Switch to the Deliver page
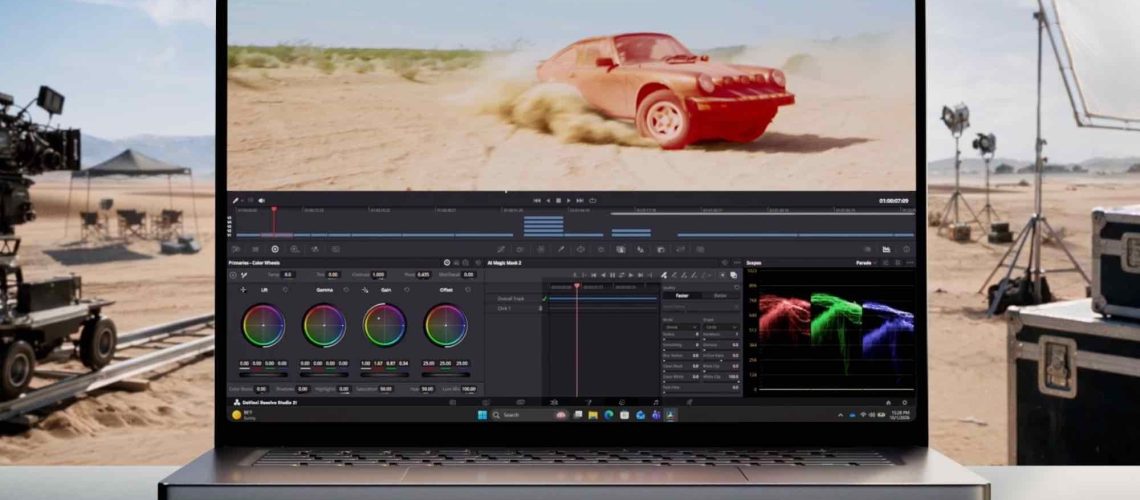 click(x=689, y=402)
